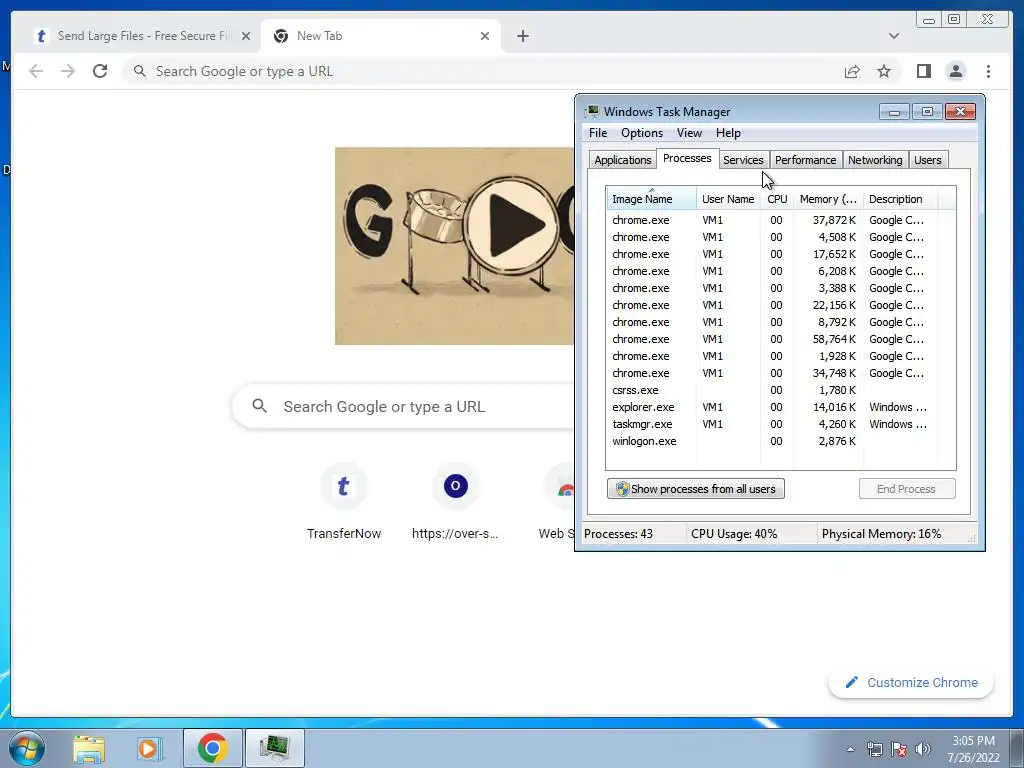Switch to Users tab
The image size is (1024, 768).
[927, 160]
